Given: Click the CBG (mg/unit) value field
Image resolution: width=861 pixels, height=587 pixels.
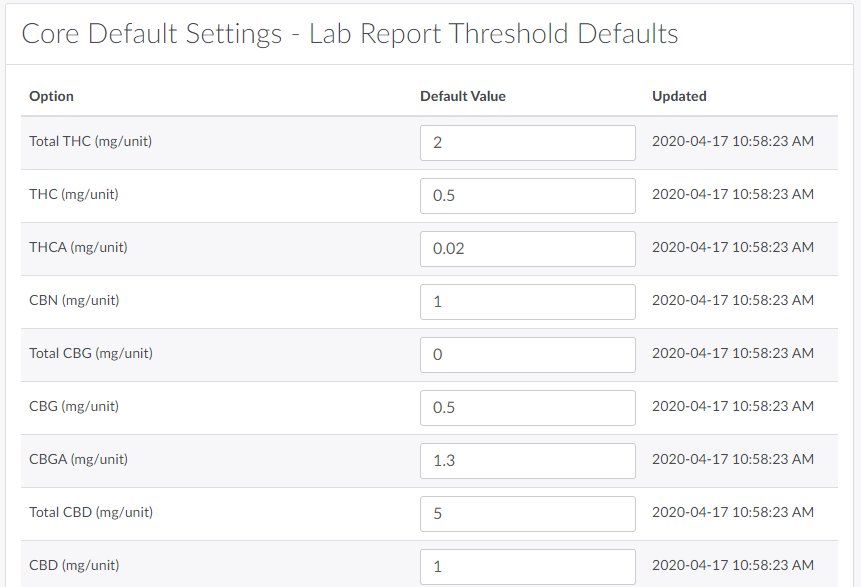Looking at the screenshot, I should click(527, 407).
